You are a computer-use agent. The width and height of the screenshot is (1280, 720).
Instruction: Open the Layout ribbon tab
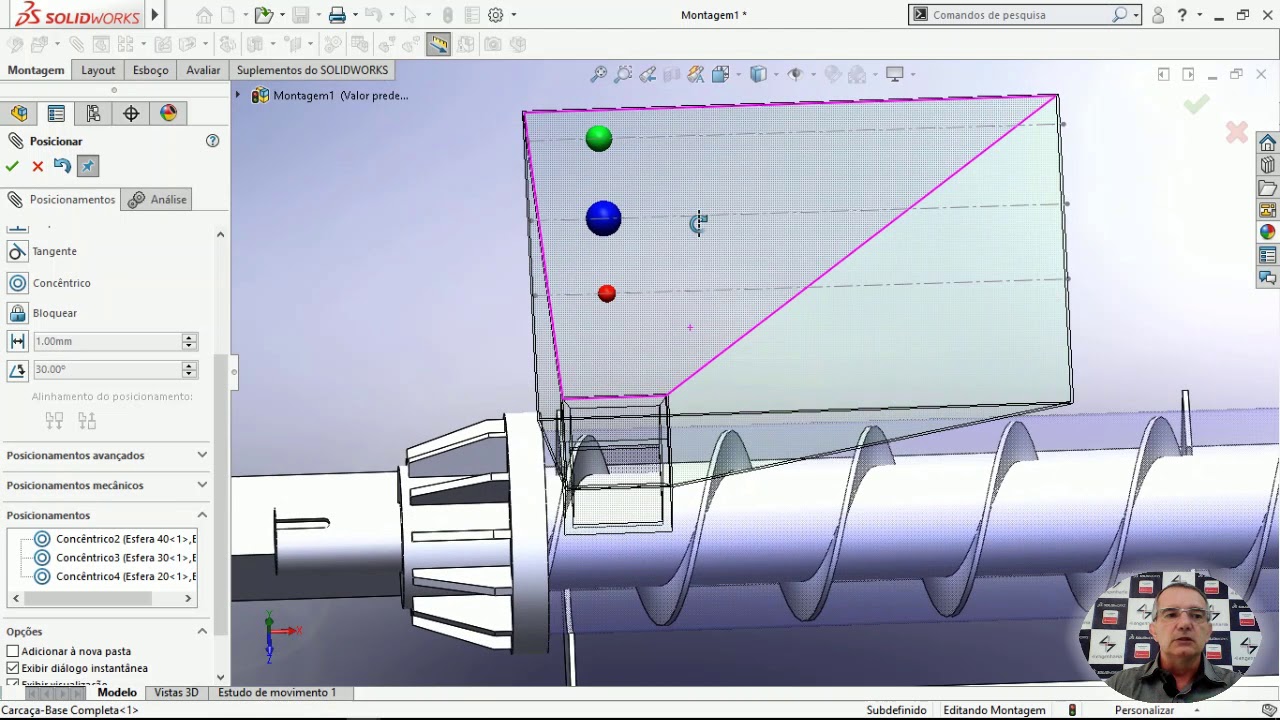[98, 70]
